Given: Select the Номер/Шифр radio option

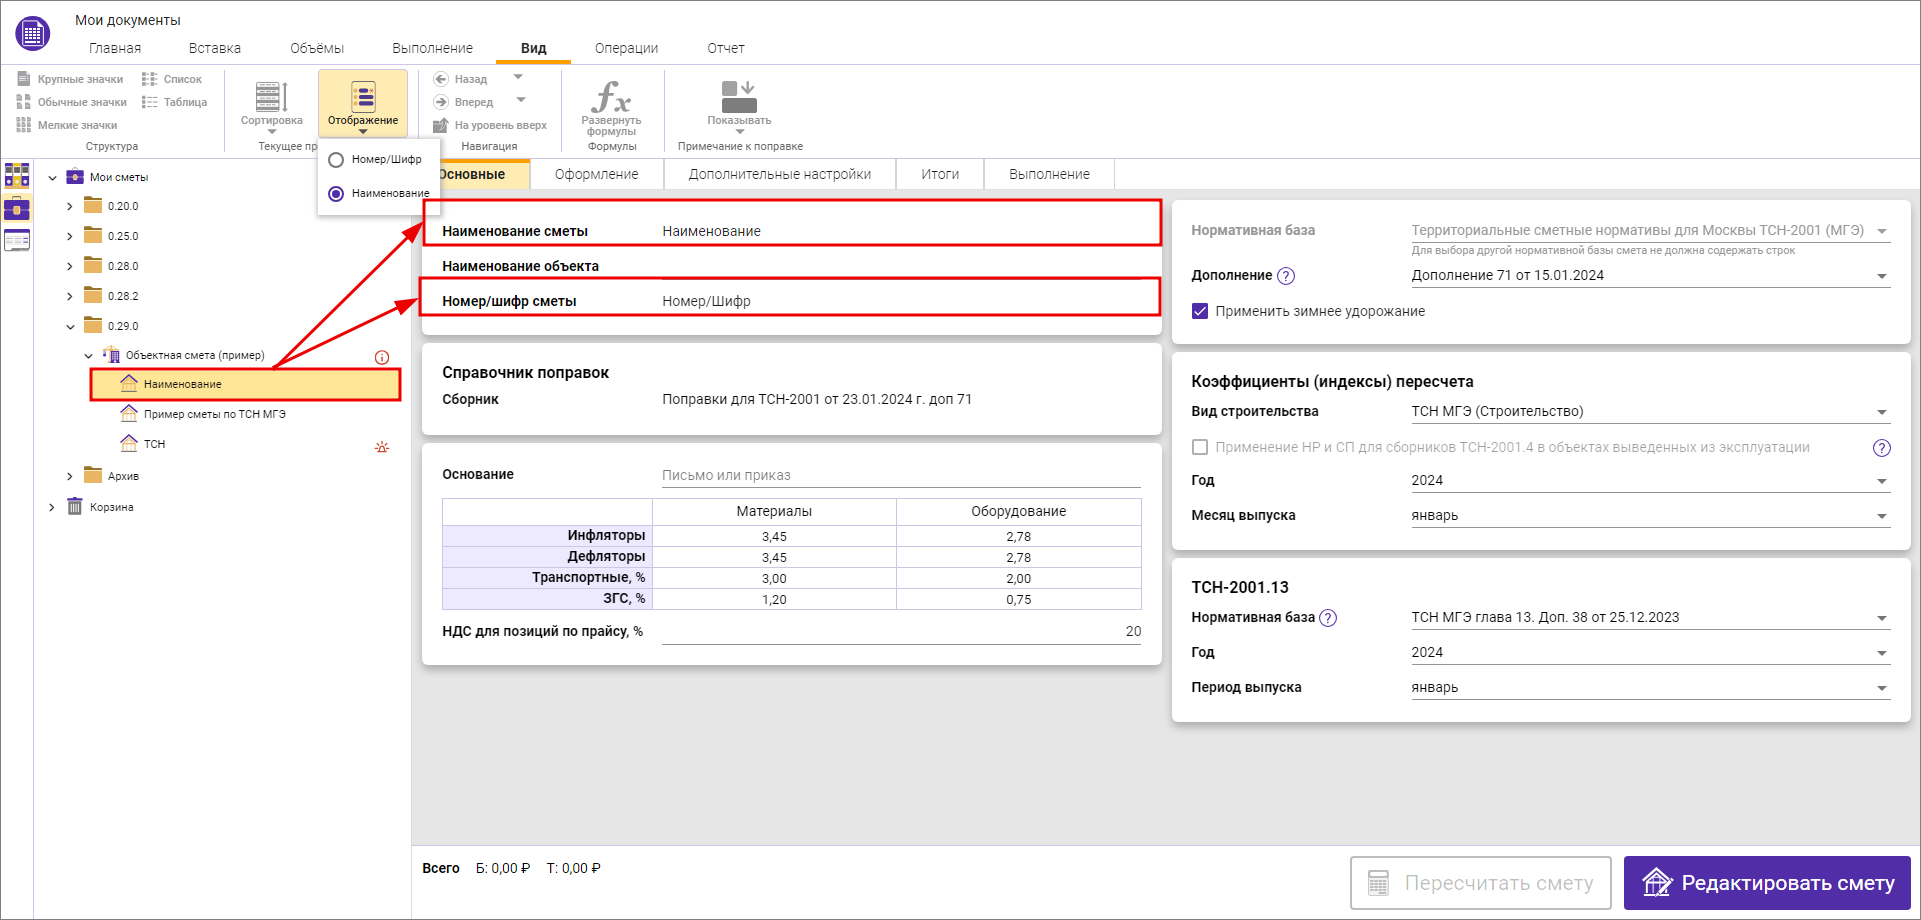Looking at the screenshot, I should [336, 160].
